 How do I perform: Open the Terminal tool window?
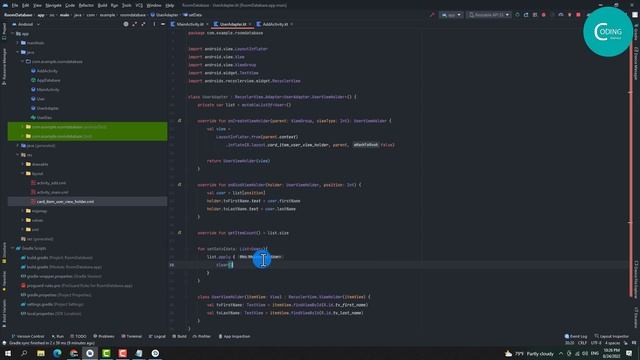click(131, 336)
